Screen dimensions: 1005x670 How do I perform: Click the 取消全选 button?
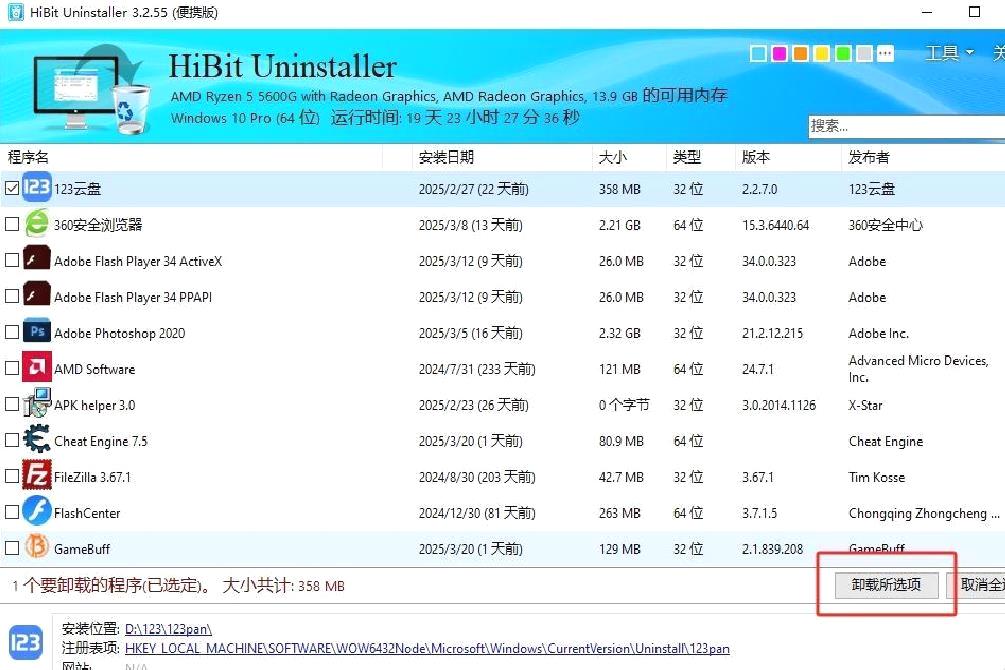coord(976,585)
